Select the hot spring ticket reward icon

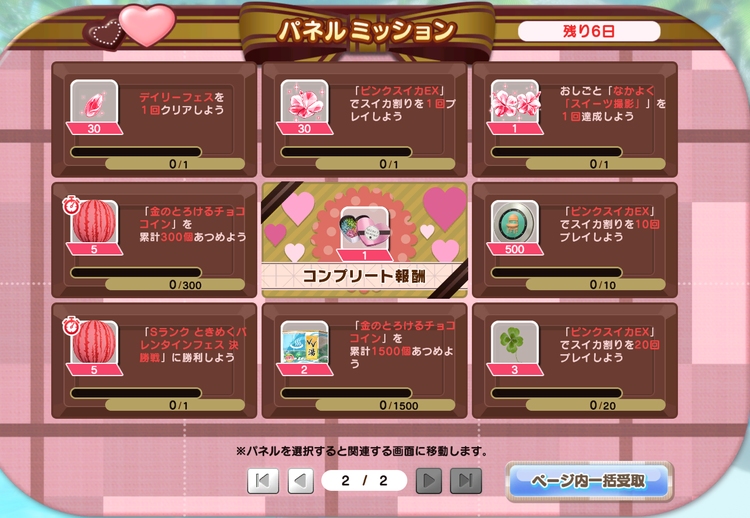click(305, 342)
